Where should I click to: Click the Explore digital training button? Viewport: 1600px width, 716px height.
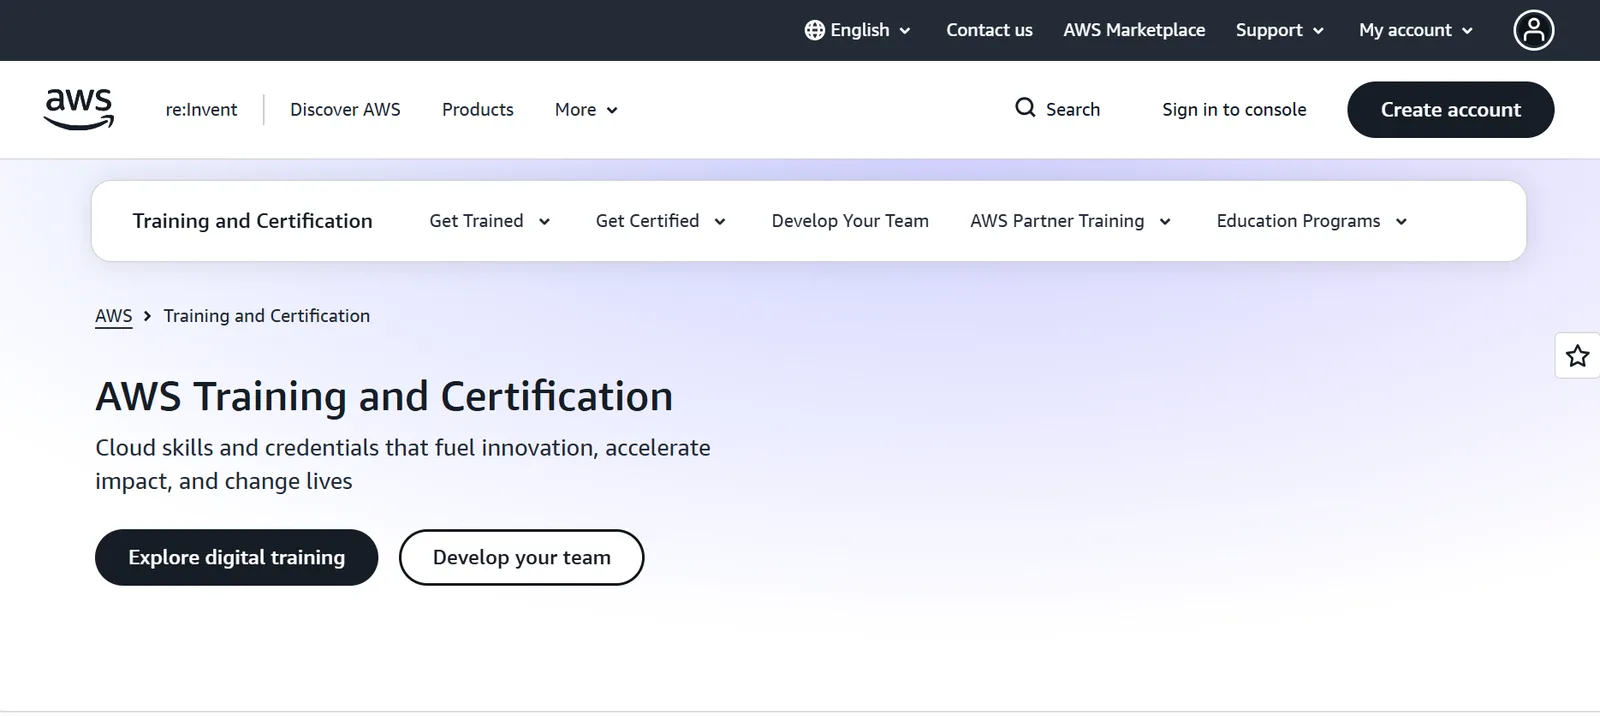coord(236,557)
